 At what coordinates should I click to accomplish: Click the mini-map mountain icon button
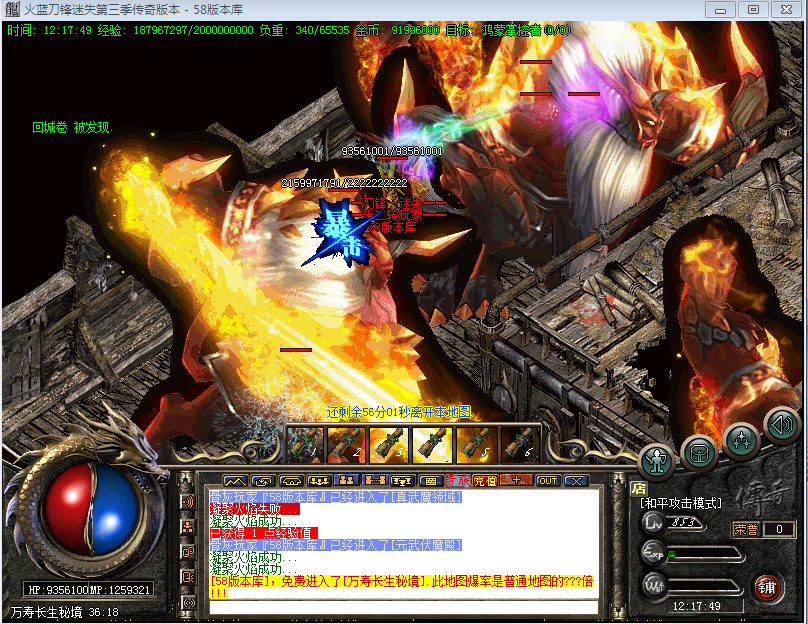[235, 481]
